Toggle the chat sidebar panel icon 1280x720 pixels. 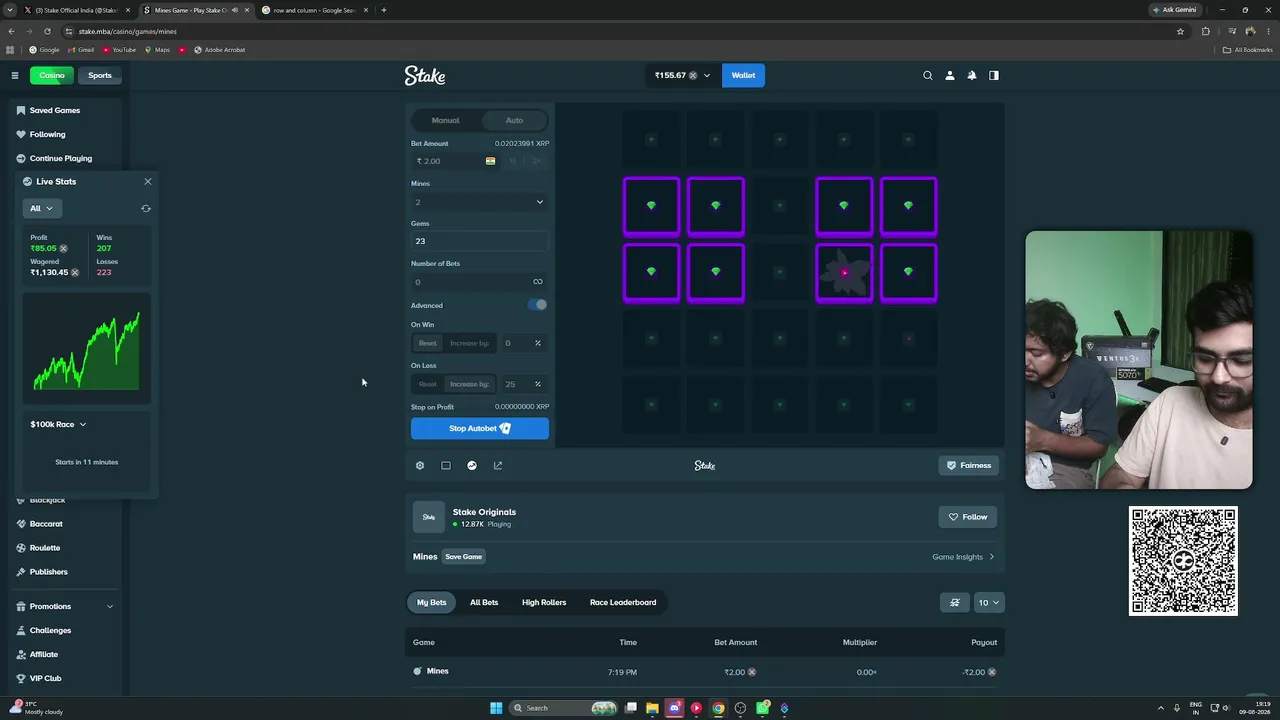(994, 75)
